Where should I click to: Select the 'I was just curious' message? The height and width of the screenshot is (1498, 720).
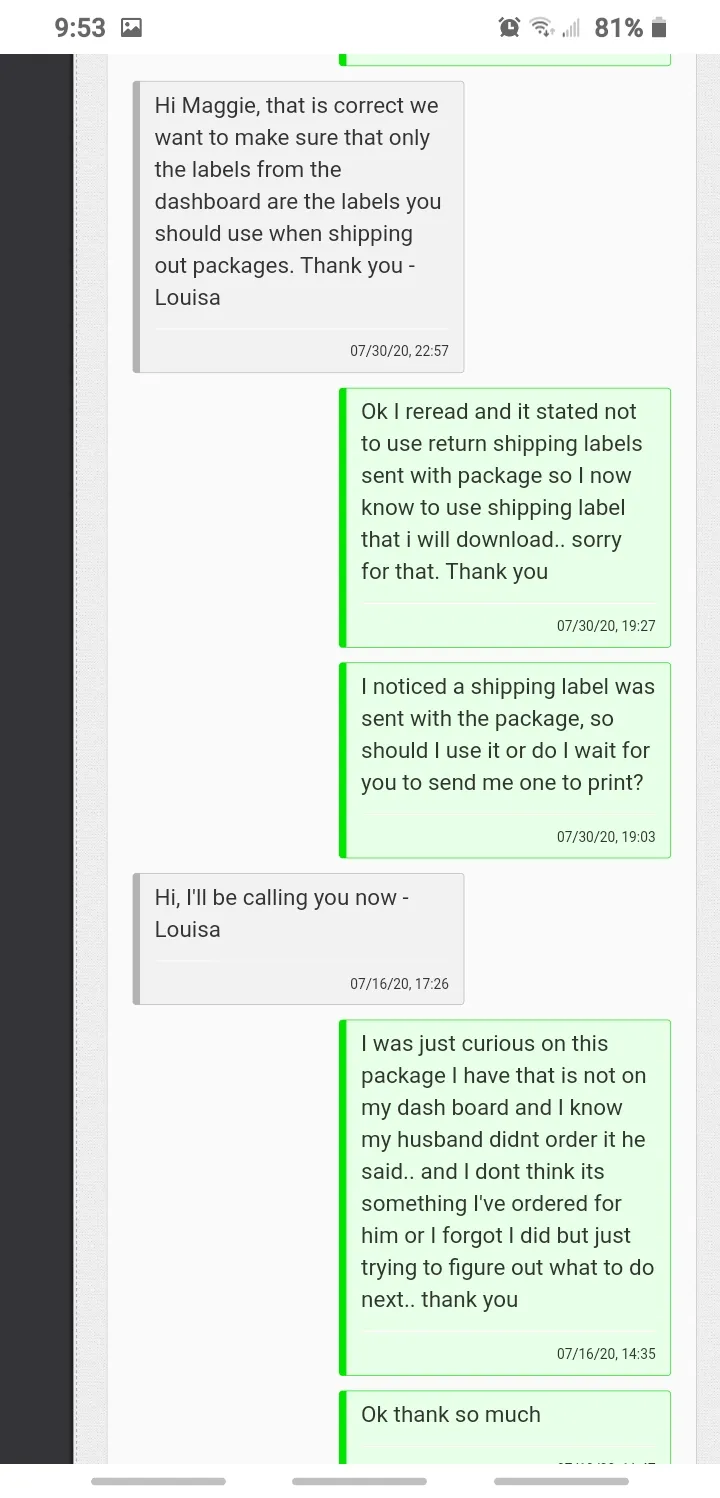tap(505, 1197)
